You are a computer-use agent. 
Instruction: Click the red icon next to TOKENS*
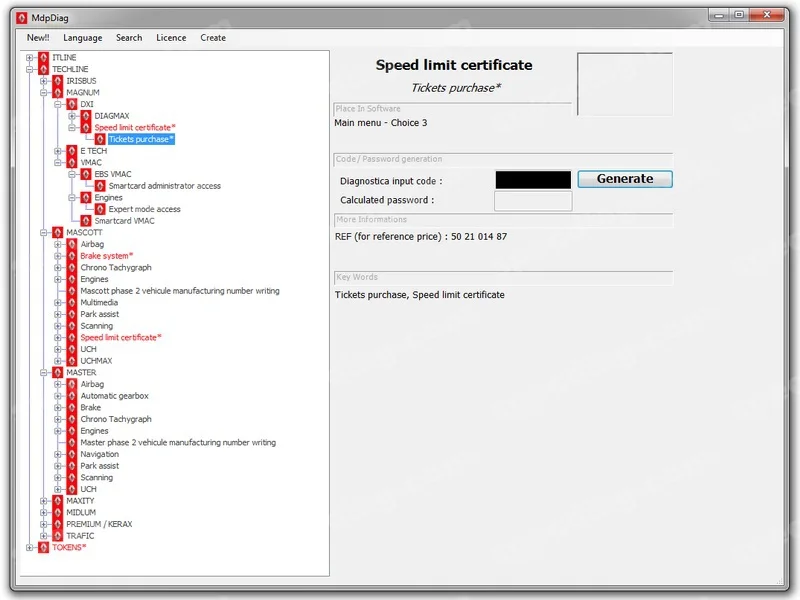(x=43, y=548)
